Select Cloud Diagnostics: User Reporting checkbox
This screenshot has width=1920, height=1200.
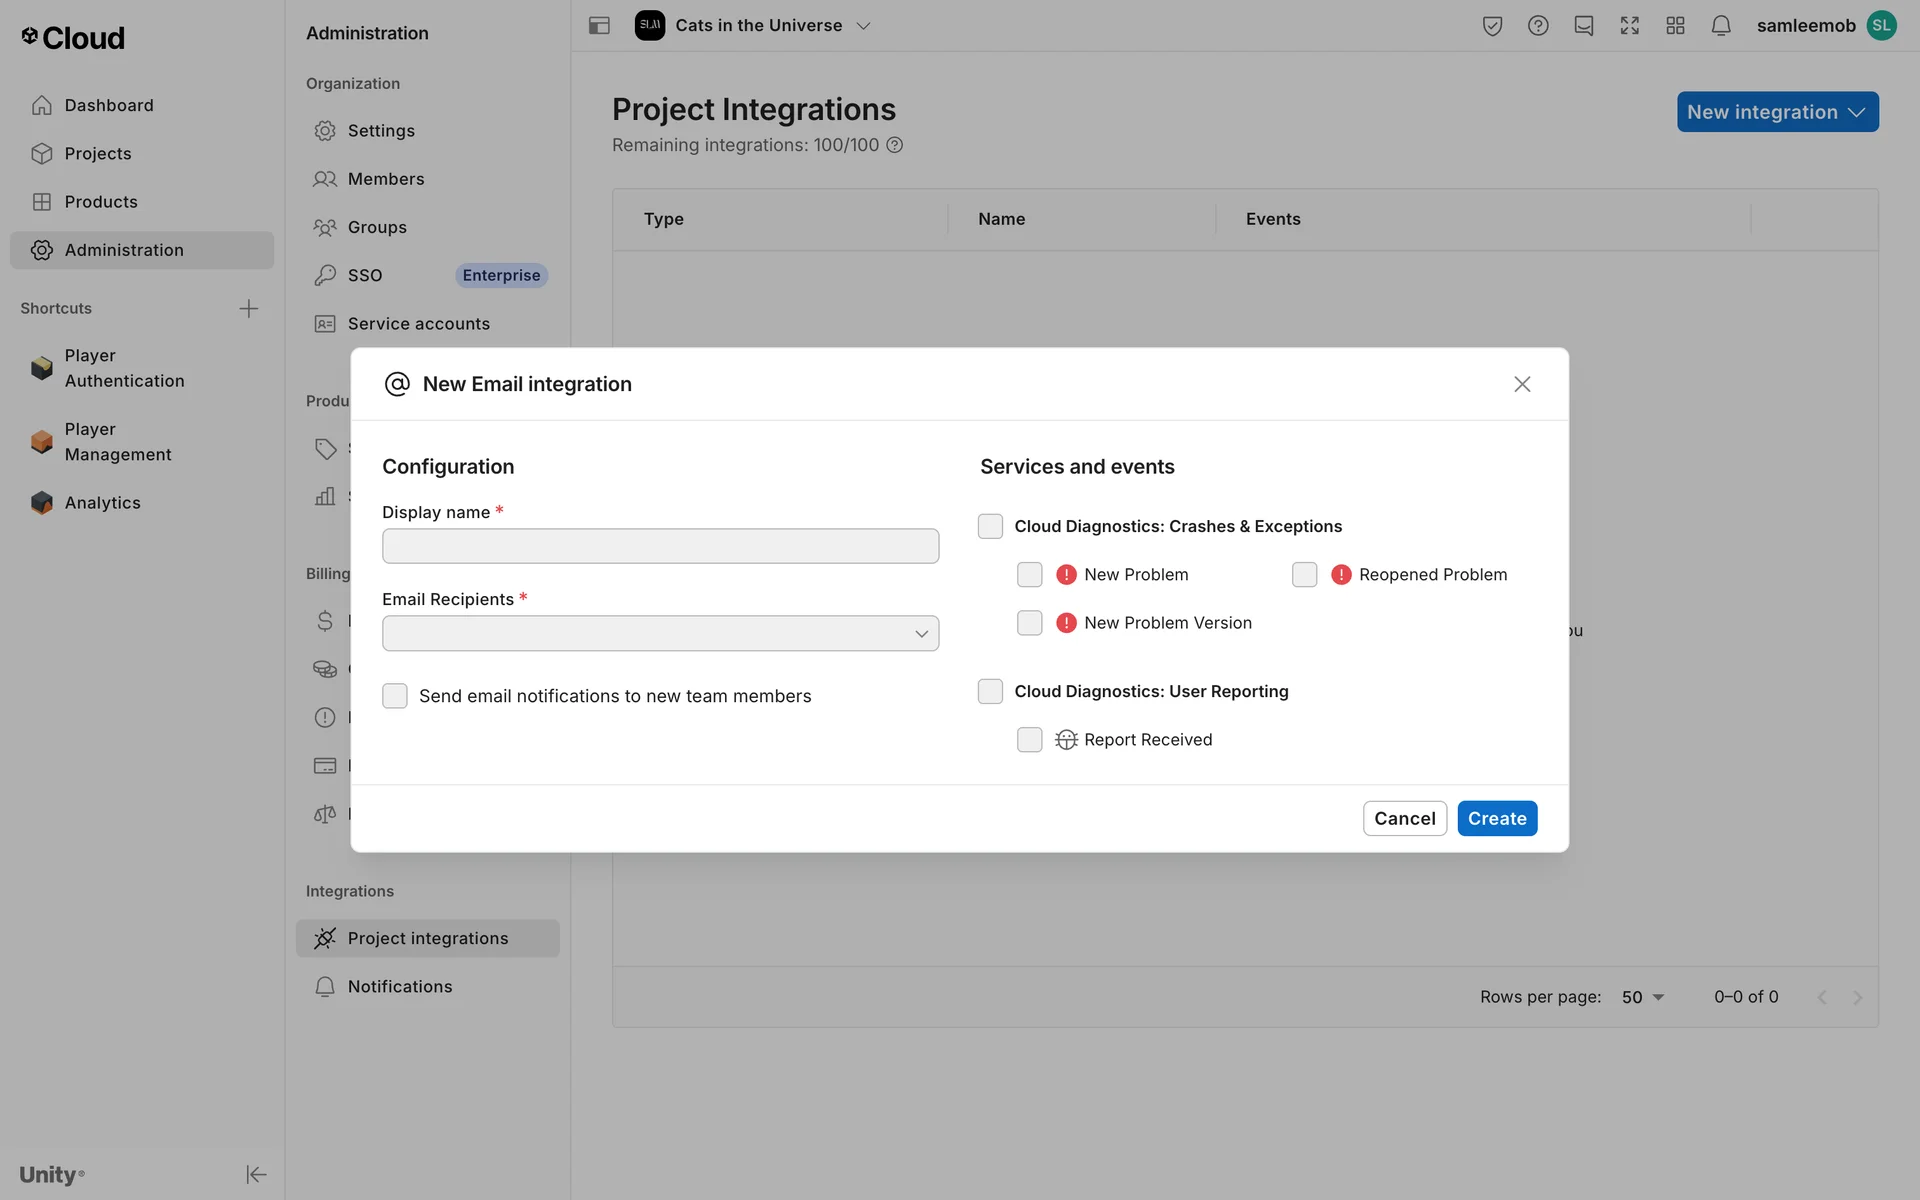[990, 692]
